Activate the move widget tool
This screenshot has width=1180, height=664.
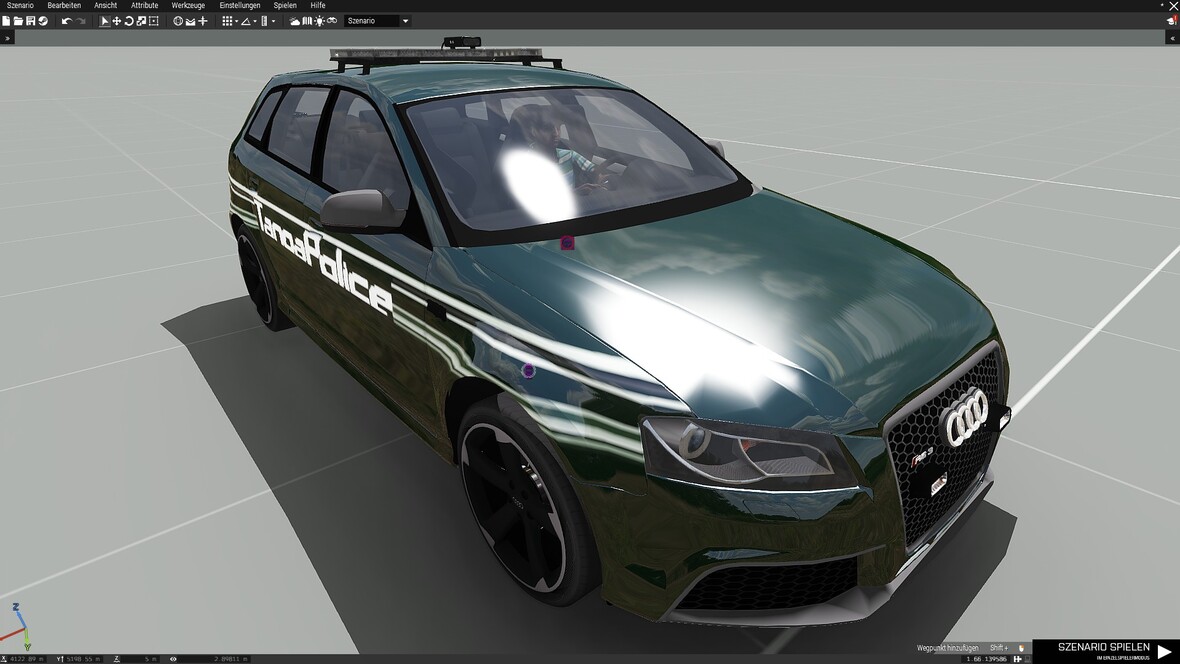(x=117, y=21)
